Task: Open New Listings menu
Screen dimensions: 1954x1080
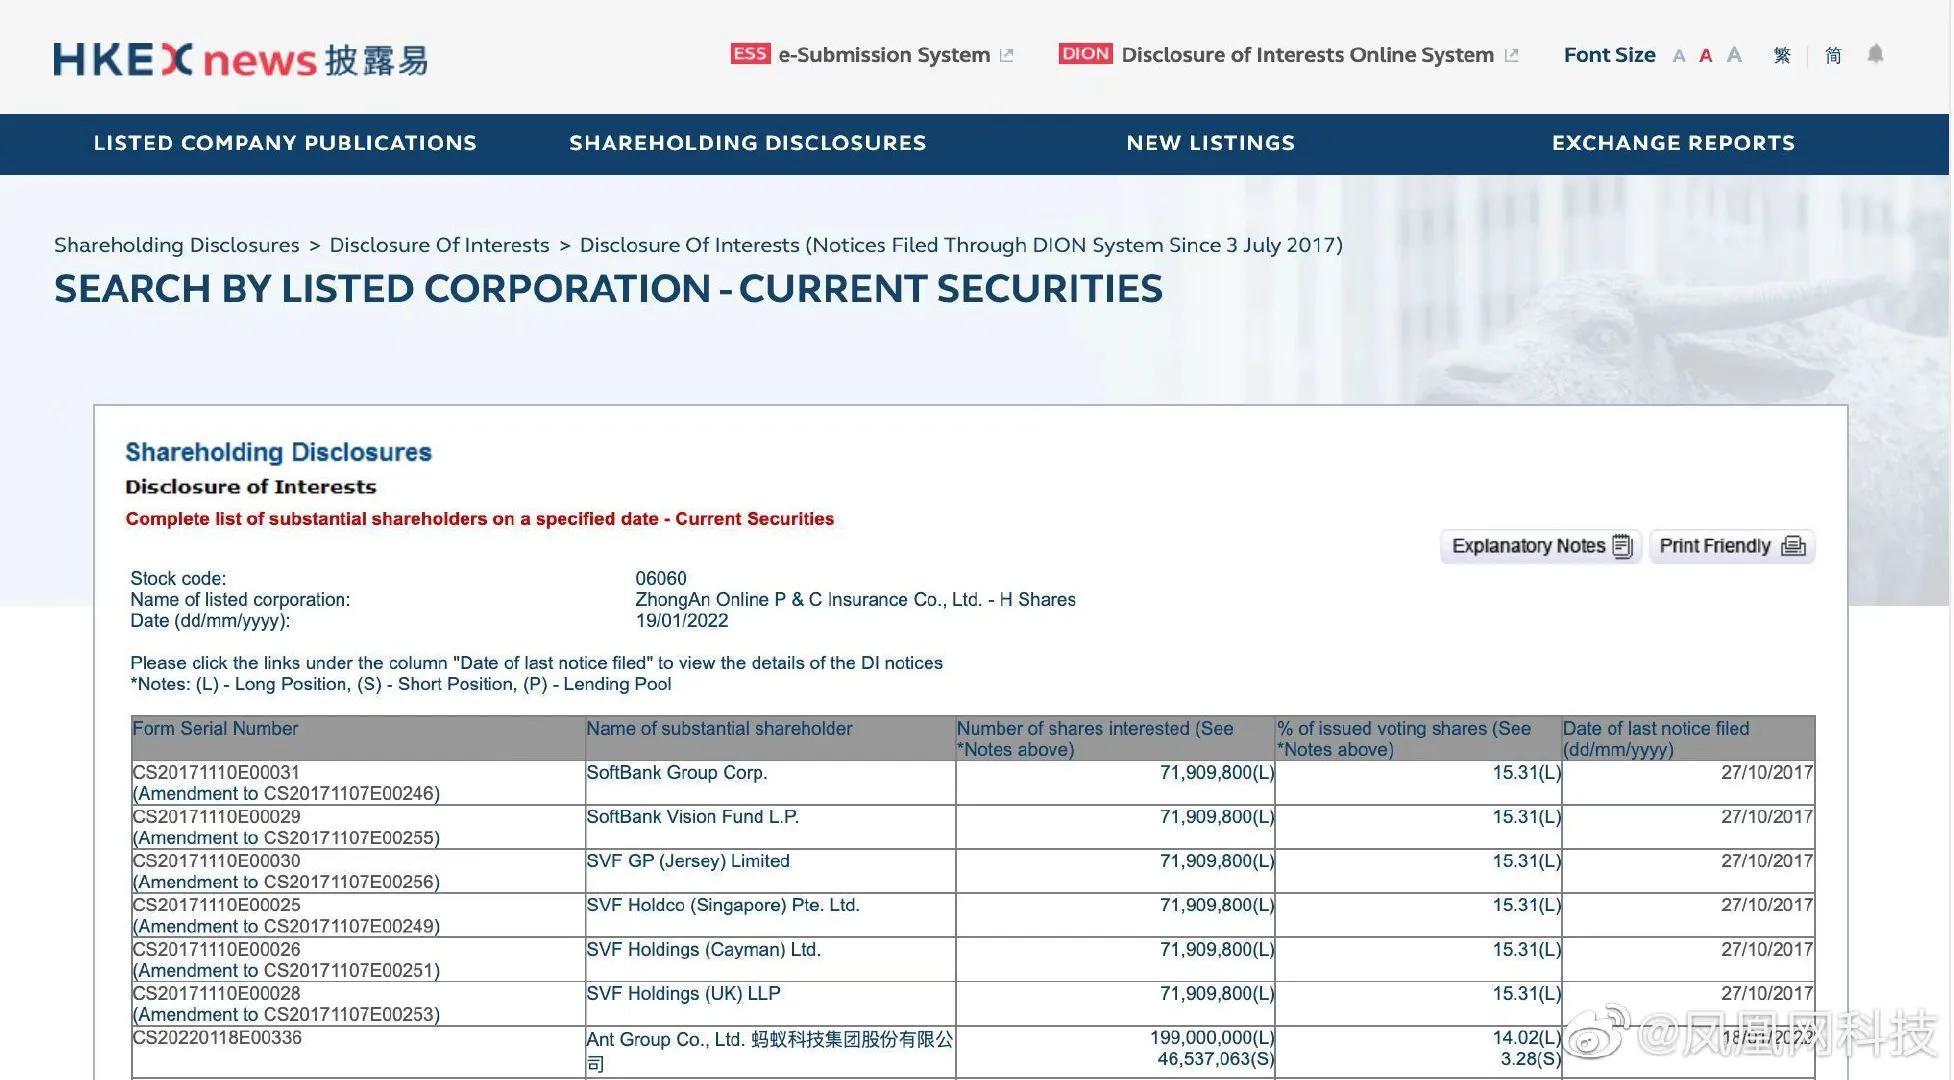Action: 1210,143
